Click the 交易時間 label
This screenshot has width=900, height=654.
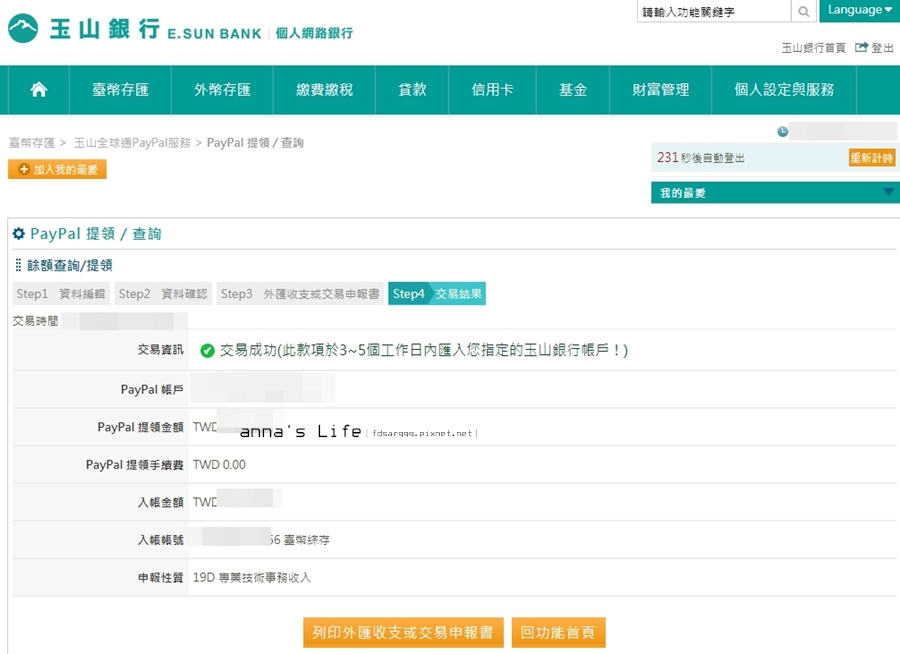(36, 321)
